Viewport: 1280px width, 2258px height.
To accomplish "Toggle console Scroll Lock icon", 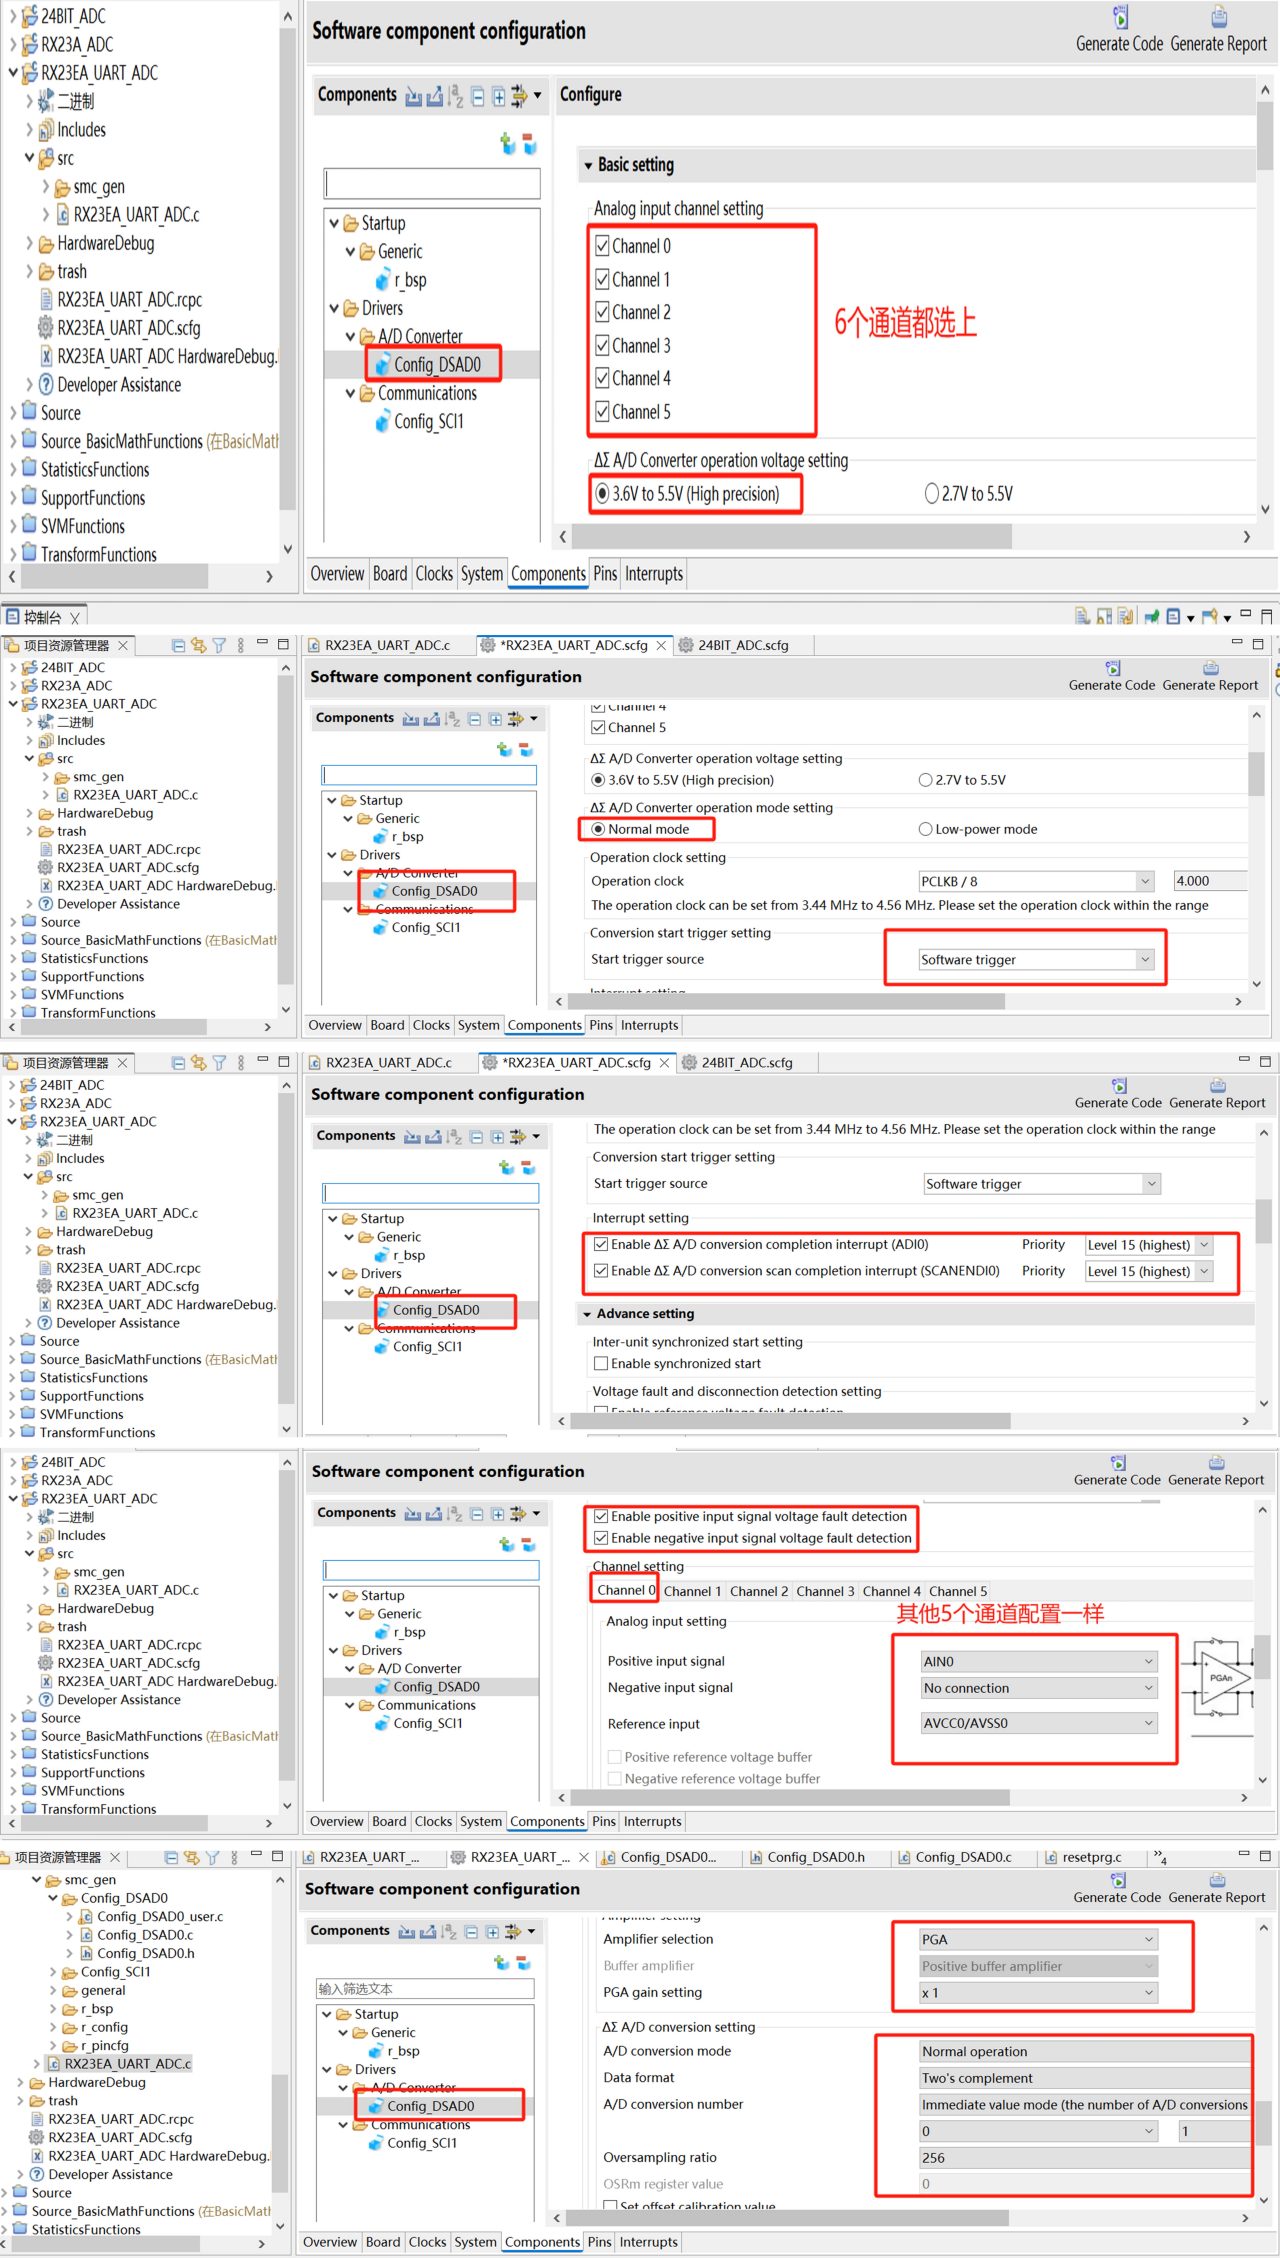I will tap(1104, 616).
